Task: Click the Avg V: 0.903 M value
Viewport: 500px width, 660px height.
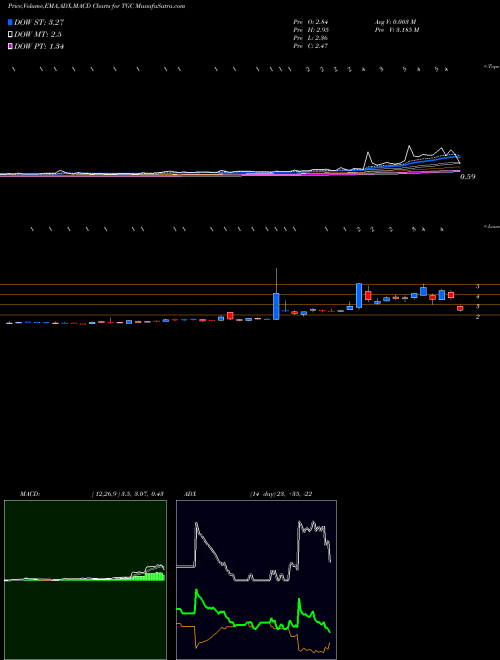Action: [x=395, y=22]
